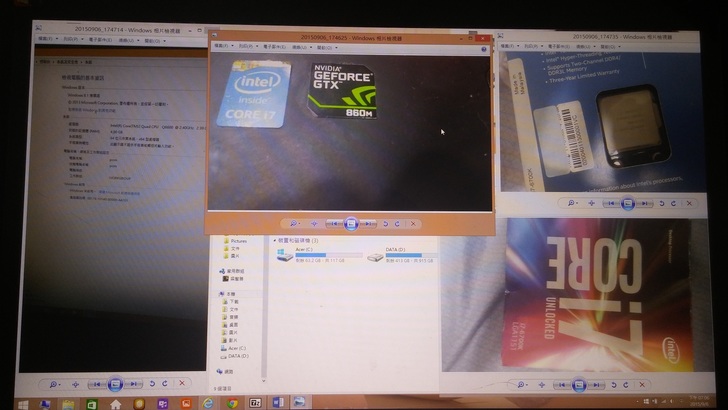Open the 7-Zip taskbar icon
This screenshot has width=728, height=410.
click(255, 403)
